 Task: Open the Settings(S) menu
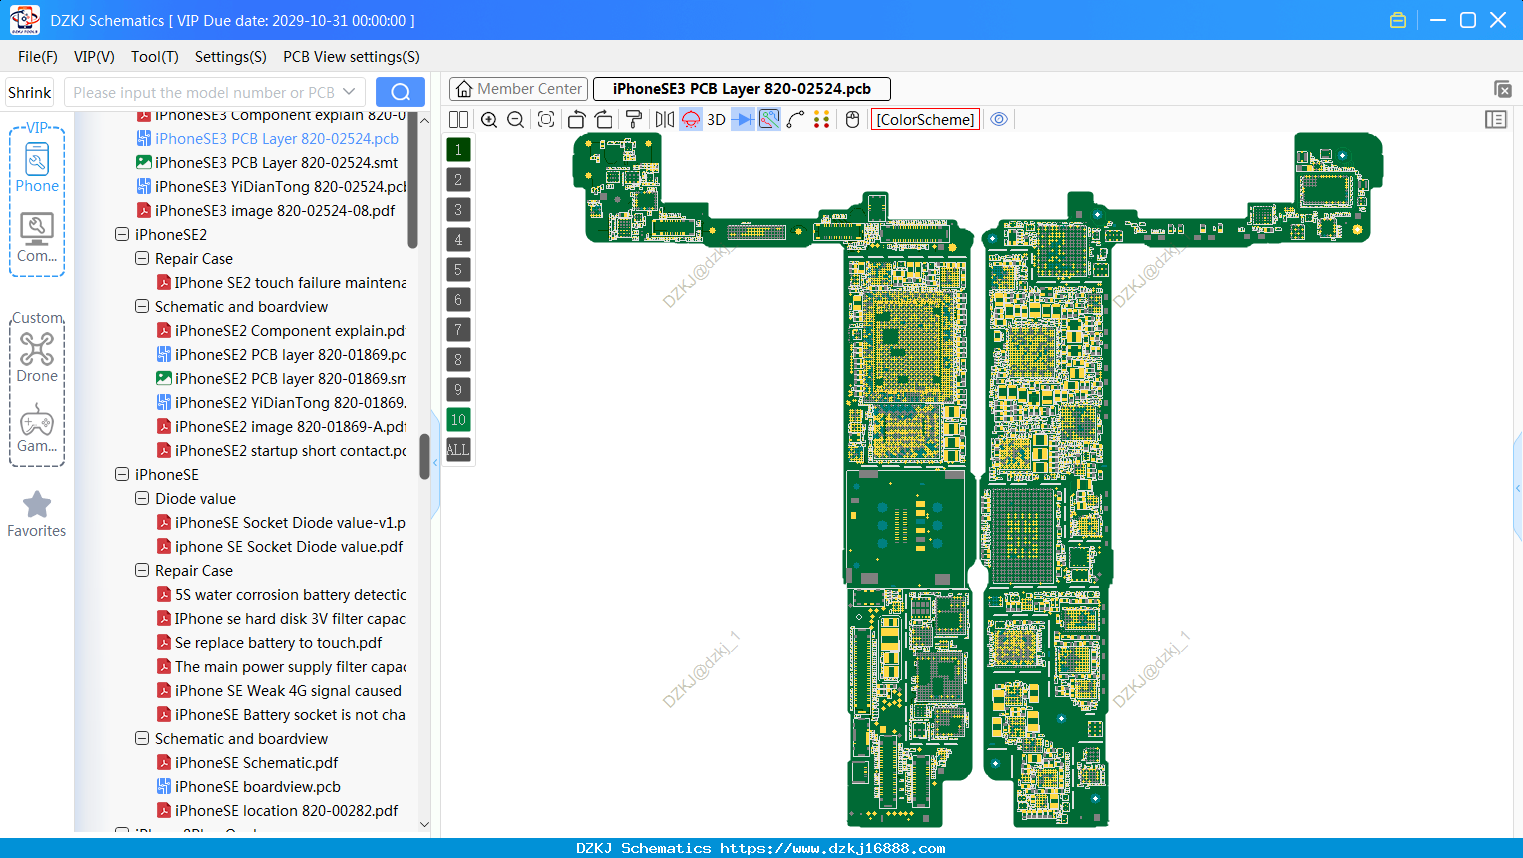[230, 57]
